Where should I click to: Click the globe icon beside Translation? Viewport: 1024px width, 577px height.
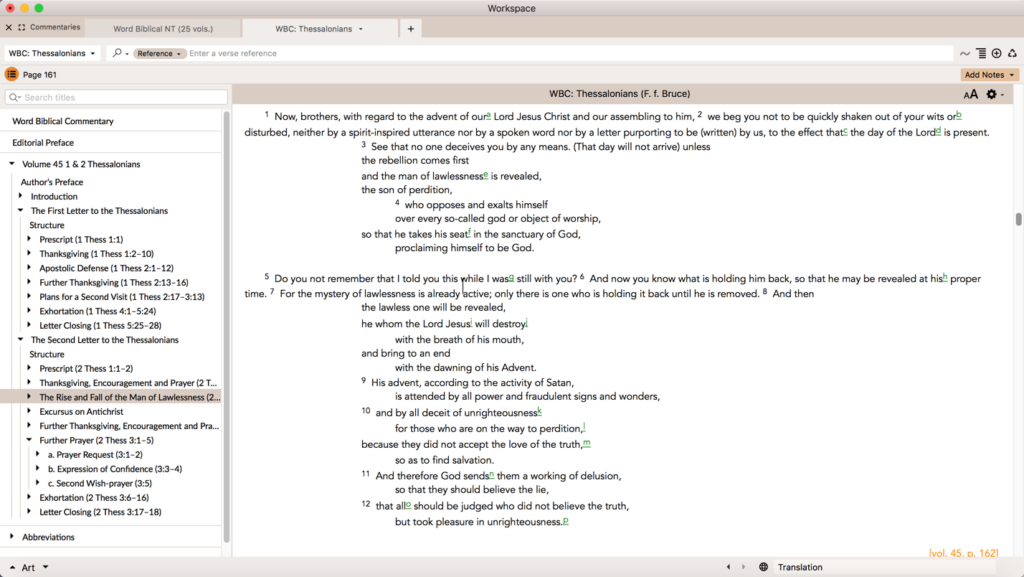763,567
